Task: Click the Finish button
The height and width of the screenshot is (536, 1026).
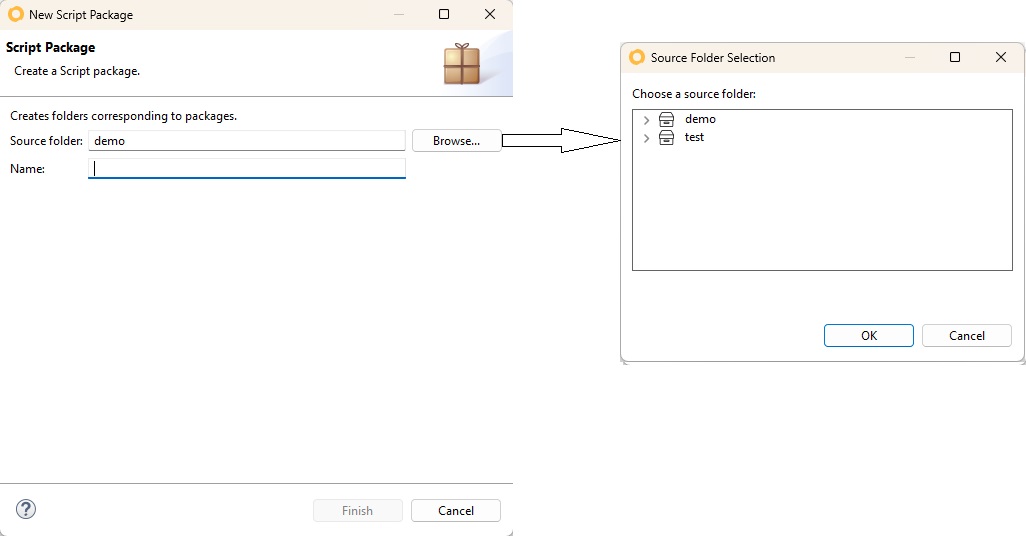Action: tap(357, 511)
